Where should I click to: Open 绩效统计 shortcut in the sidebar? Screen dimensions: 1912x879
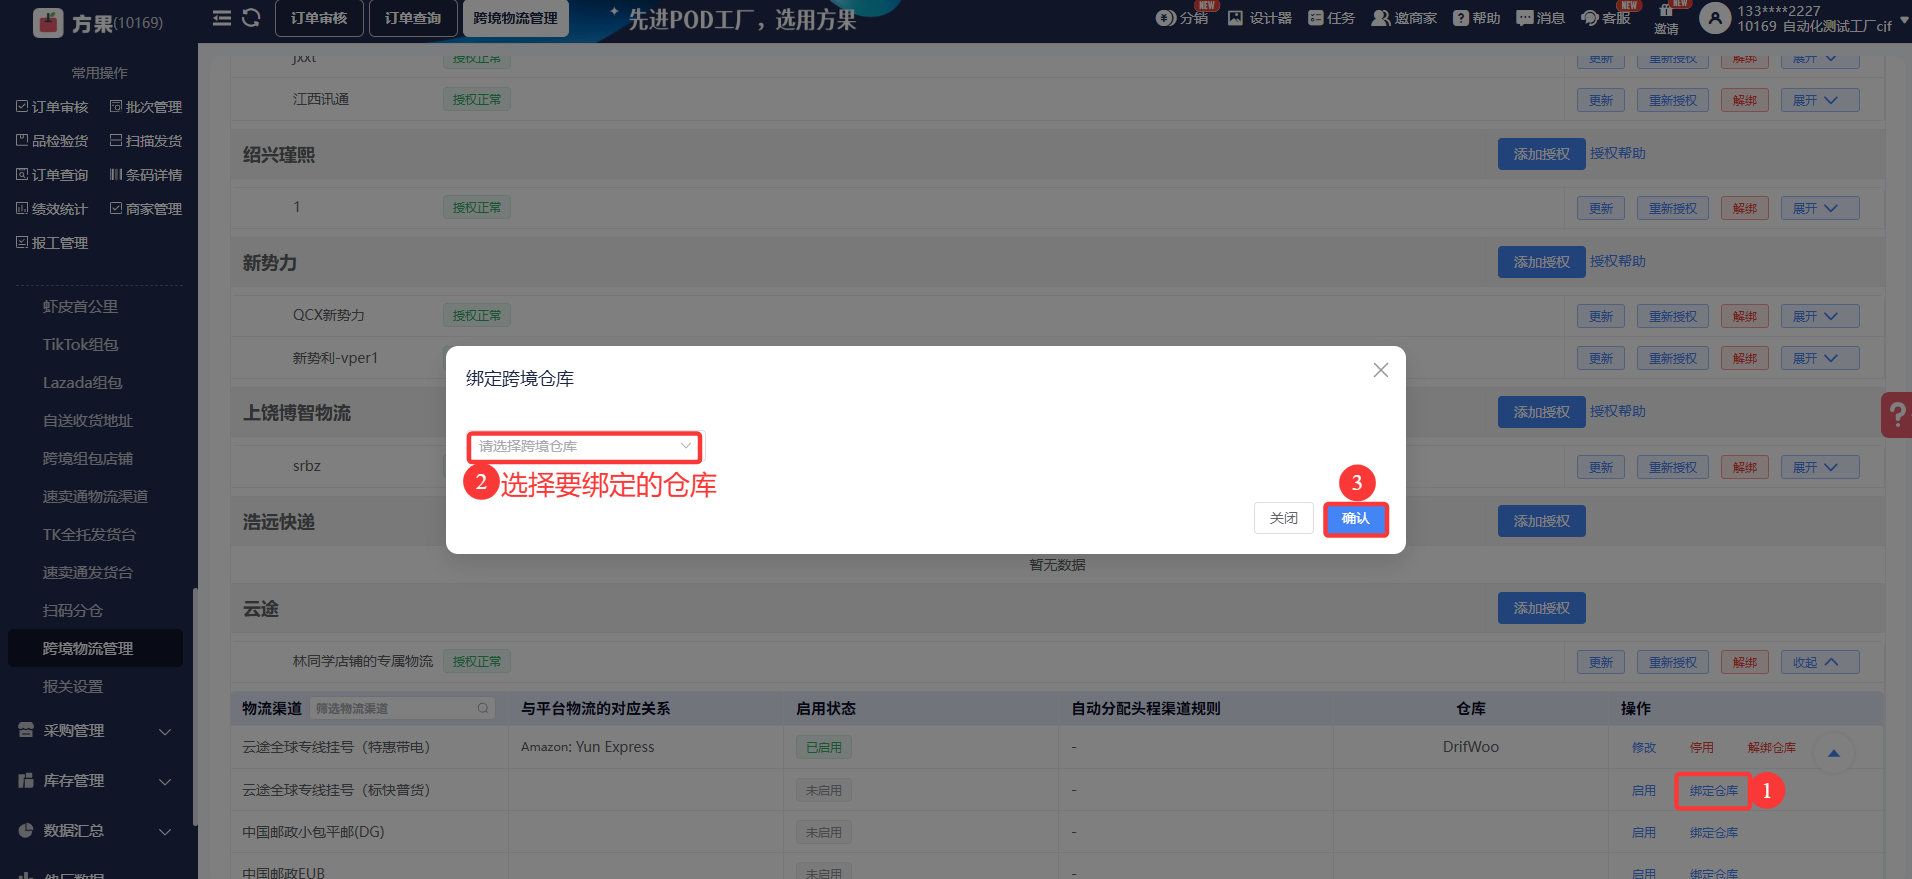[x=52, y=209]
